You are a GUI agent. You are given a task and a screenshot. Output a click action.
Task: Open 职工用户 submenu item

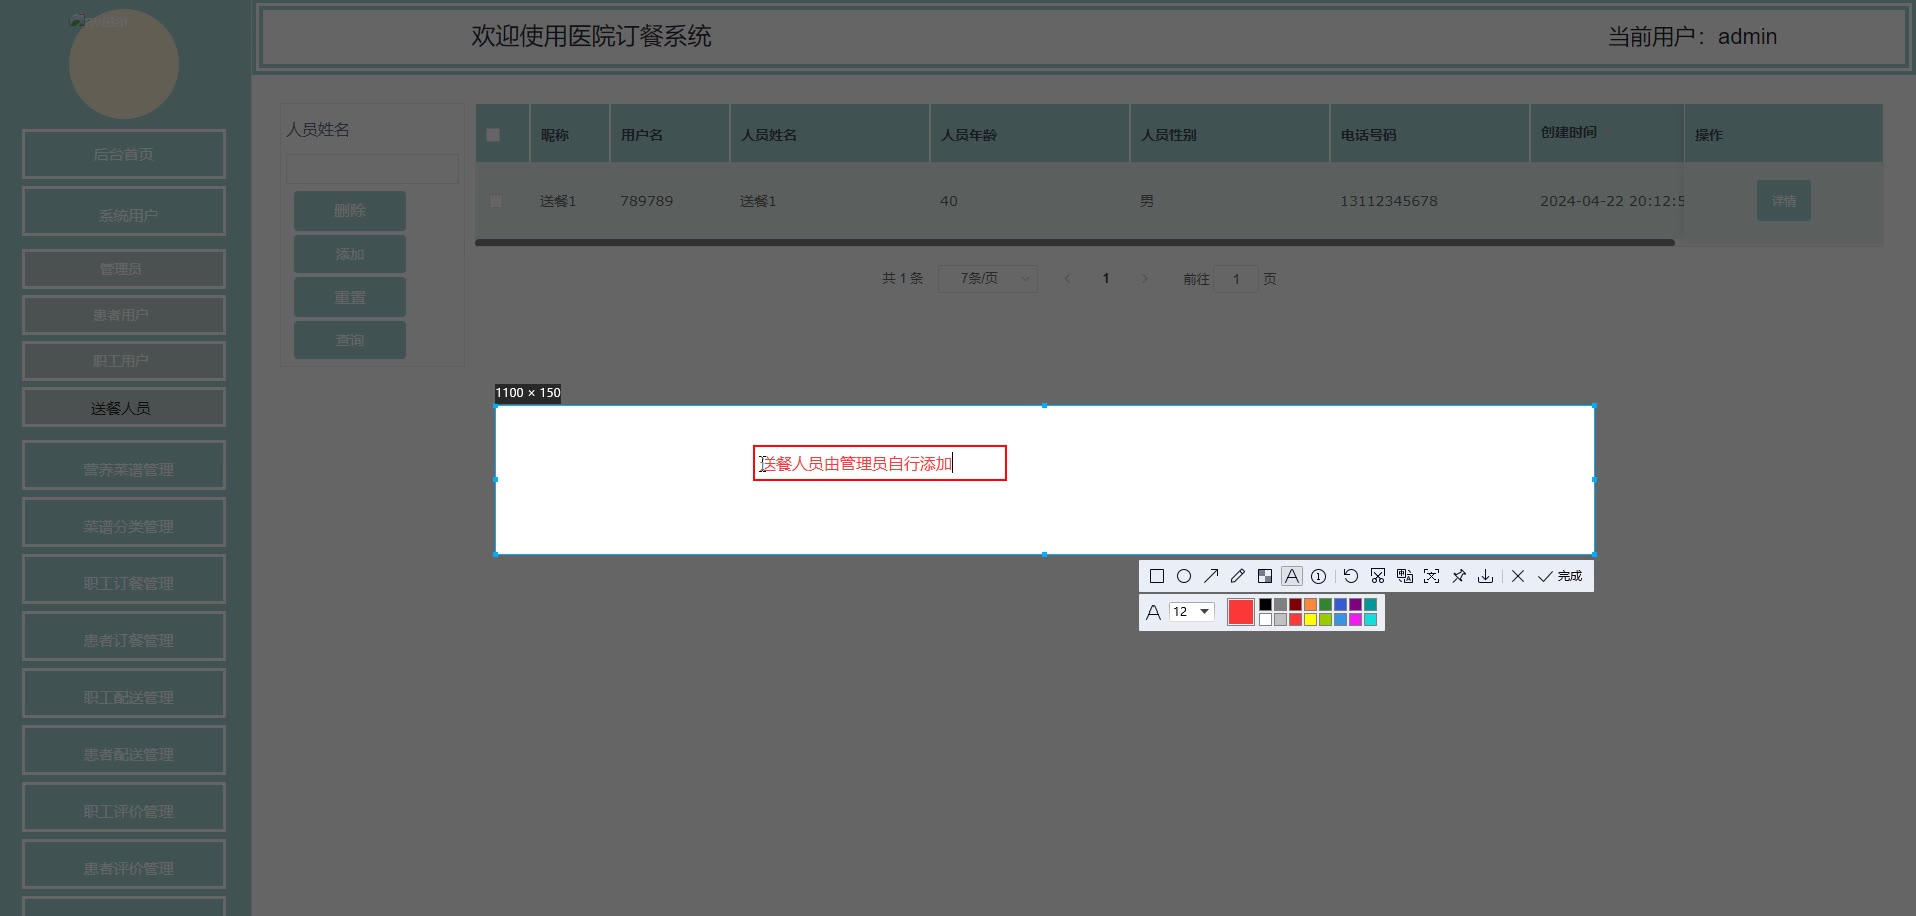click(124, 361)
